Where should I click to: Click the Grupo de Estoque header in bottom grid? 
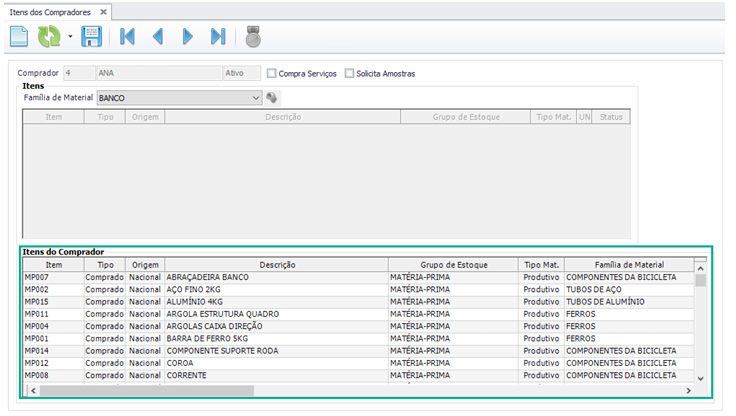point(453,265)
